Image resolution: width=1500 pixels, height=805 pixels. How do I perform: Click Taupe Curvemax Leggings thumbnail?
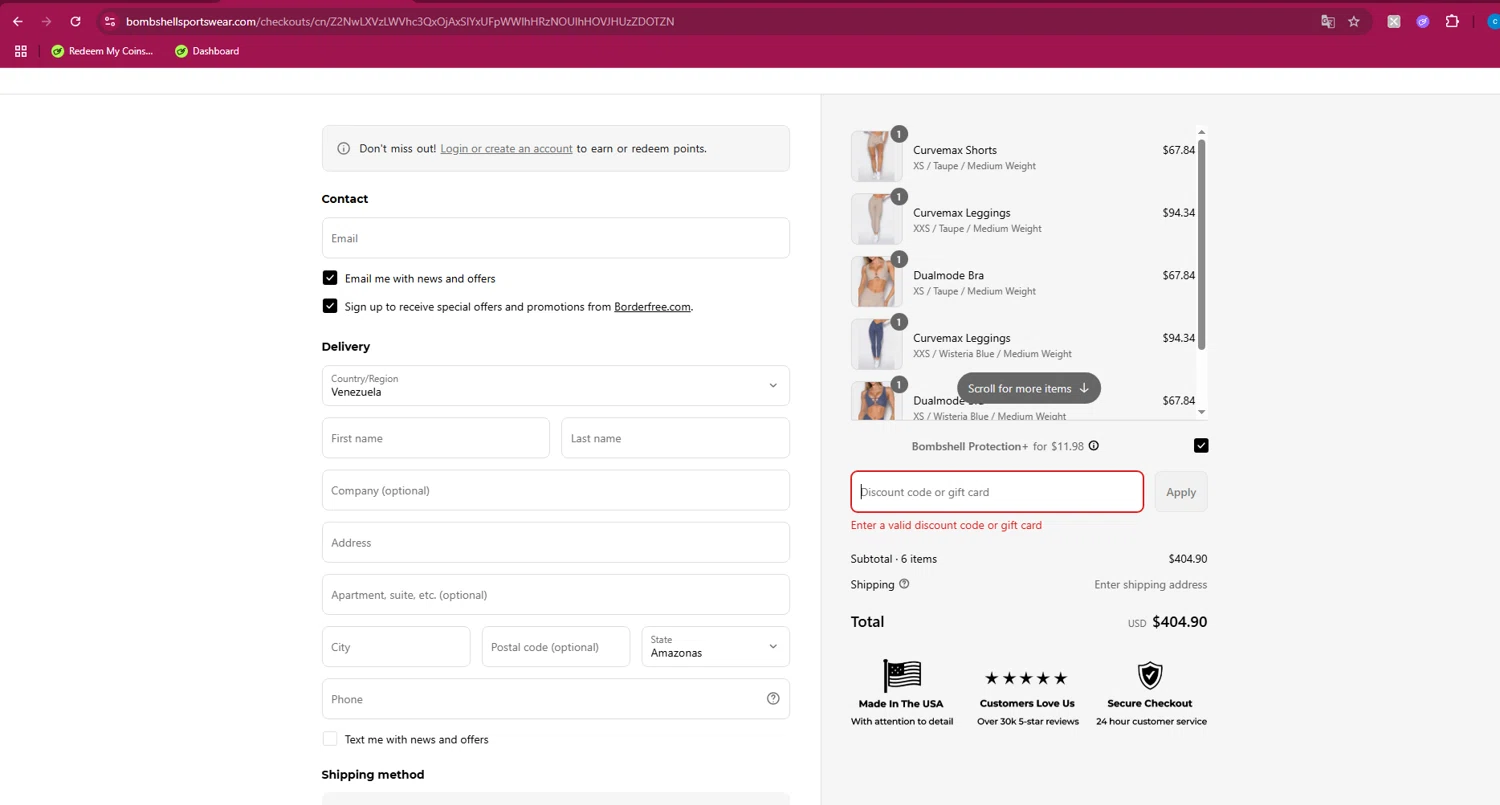[x=877, y=219]
